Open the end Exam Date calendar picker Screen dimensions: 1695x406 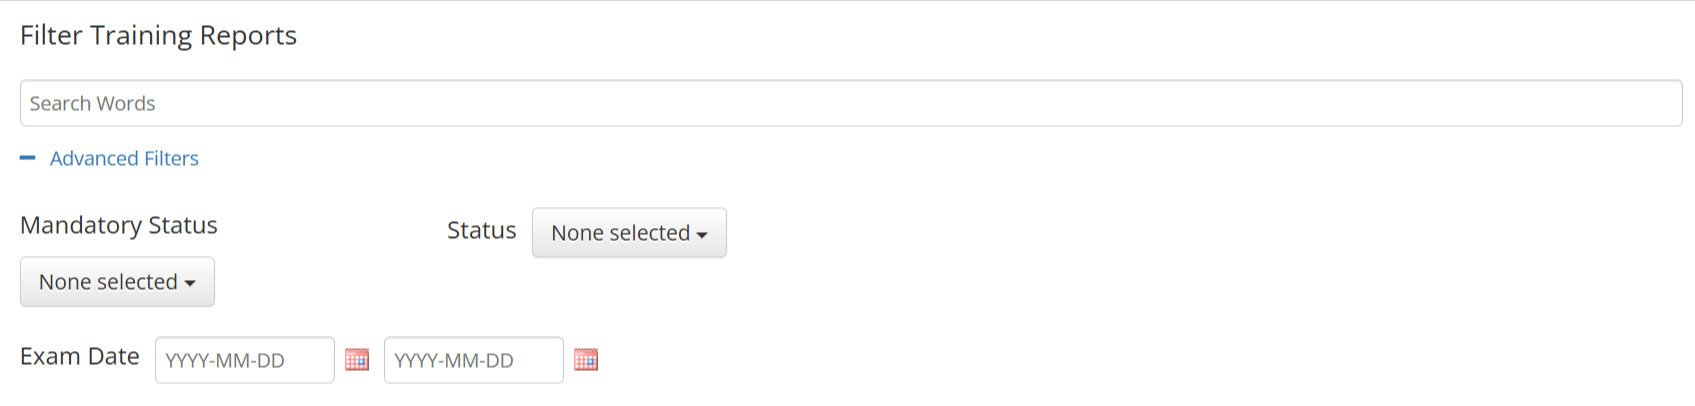click(586, 360)
